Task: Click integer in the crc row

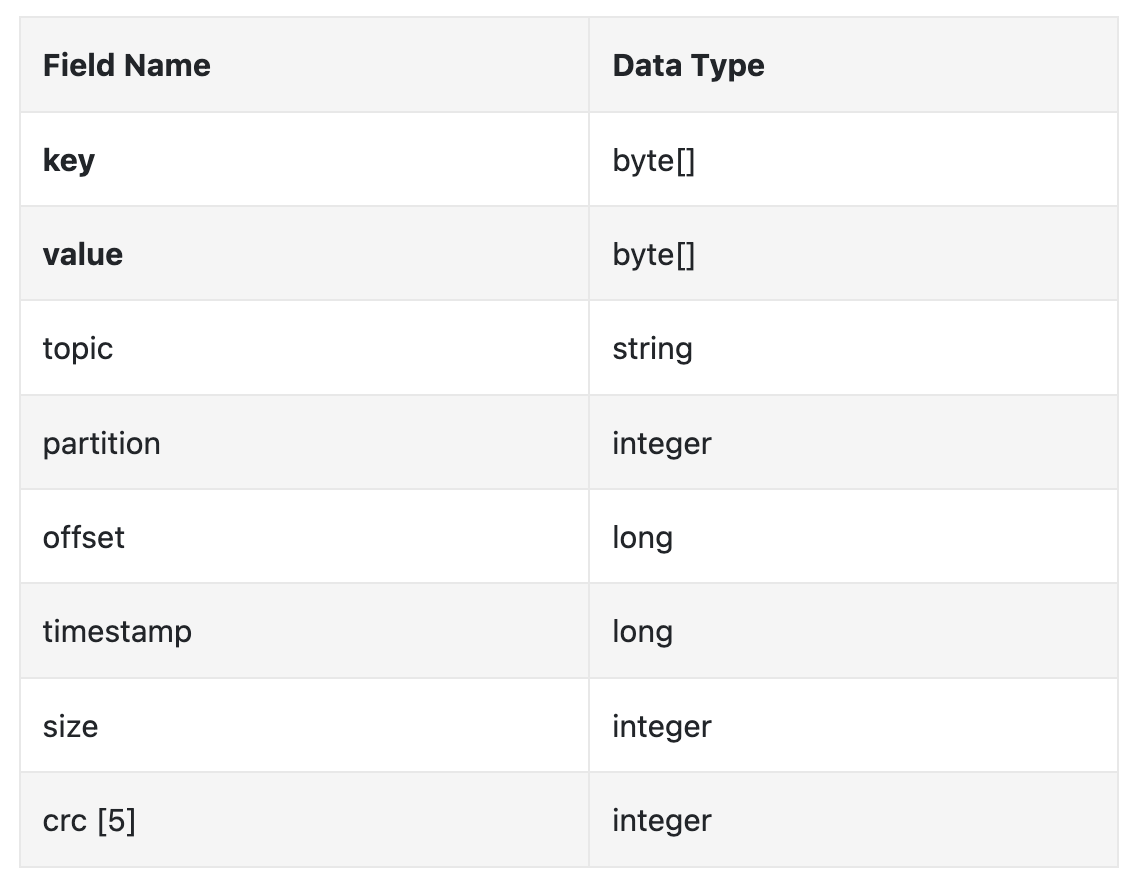Action: (661, 821)
